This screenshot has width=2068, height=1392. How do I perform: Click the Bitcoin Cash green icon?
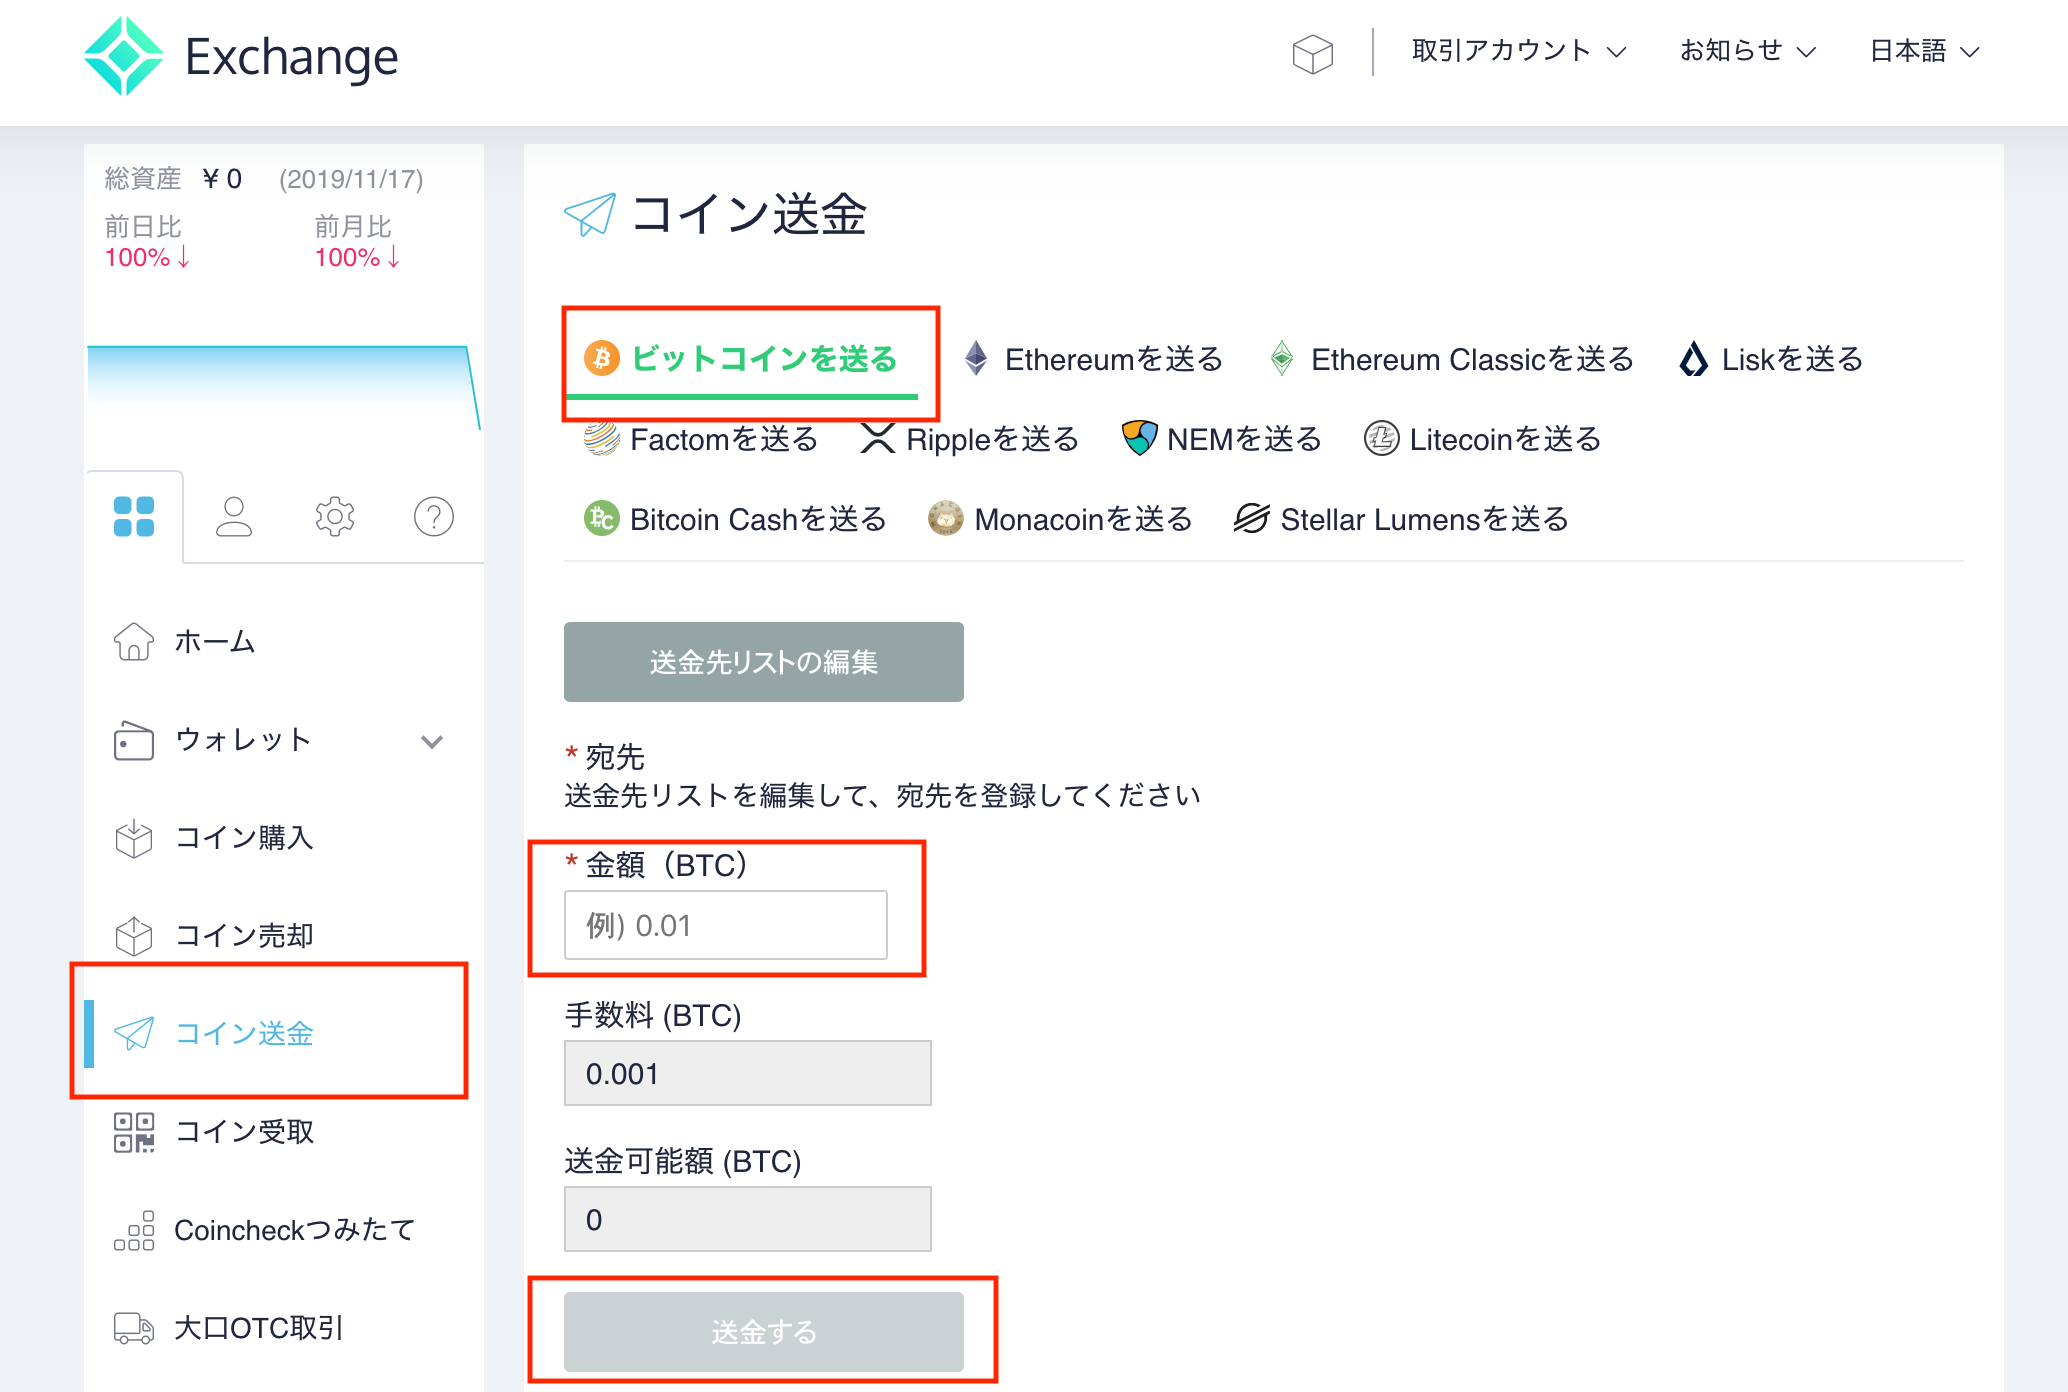[x=602, y=518]
